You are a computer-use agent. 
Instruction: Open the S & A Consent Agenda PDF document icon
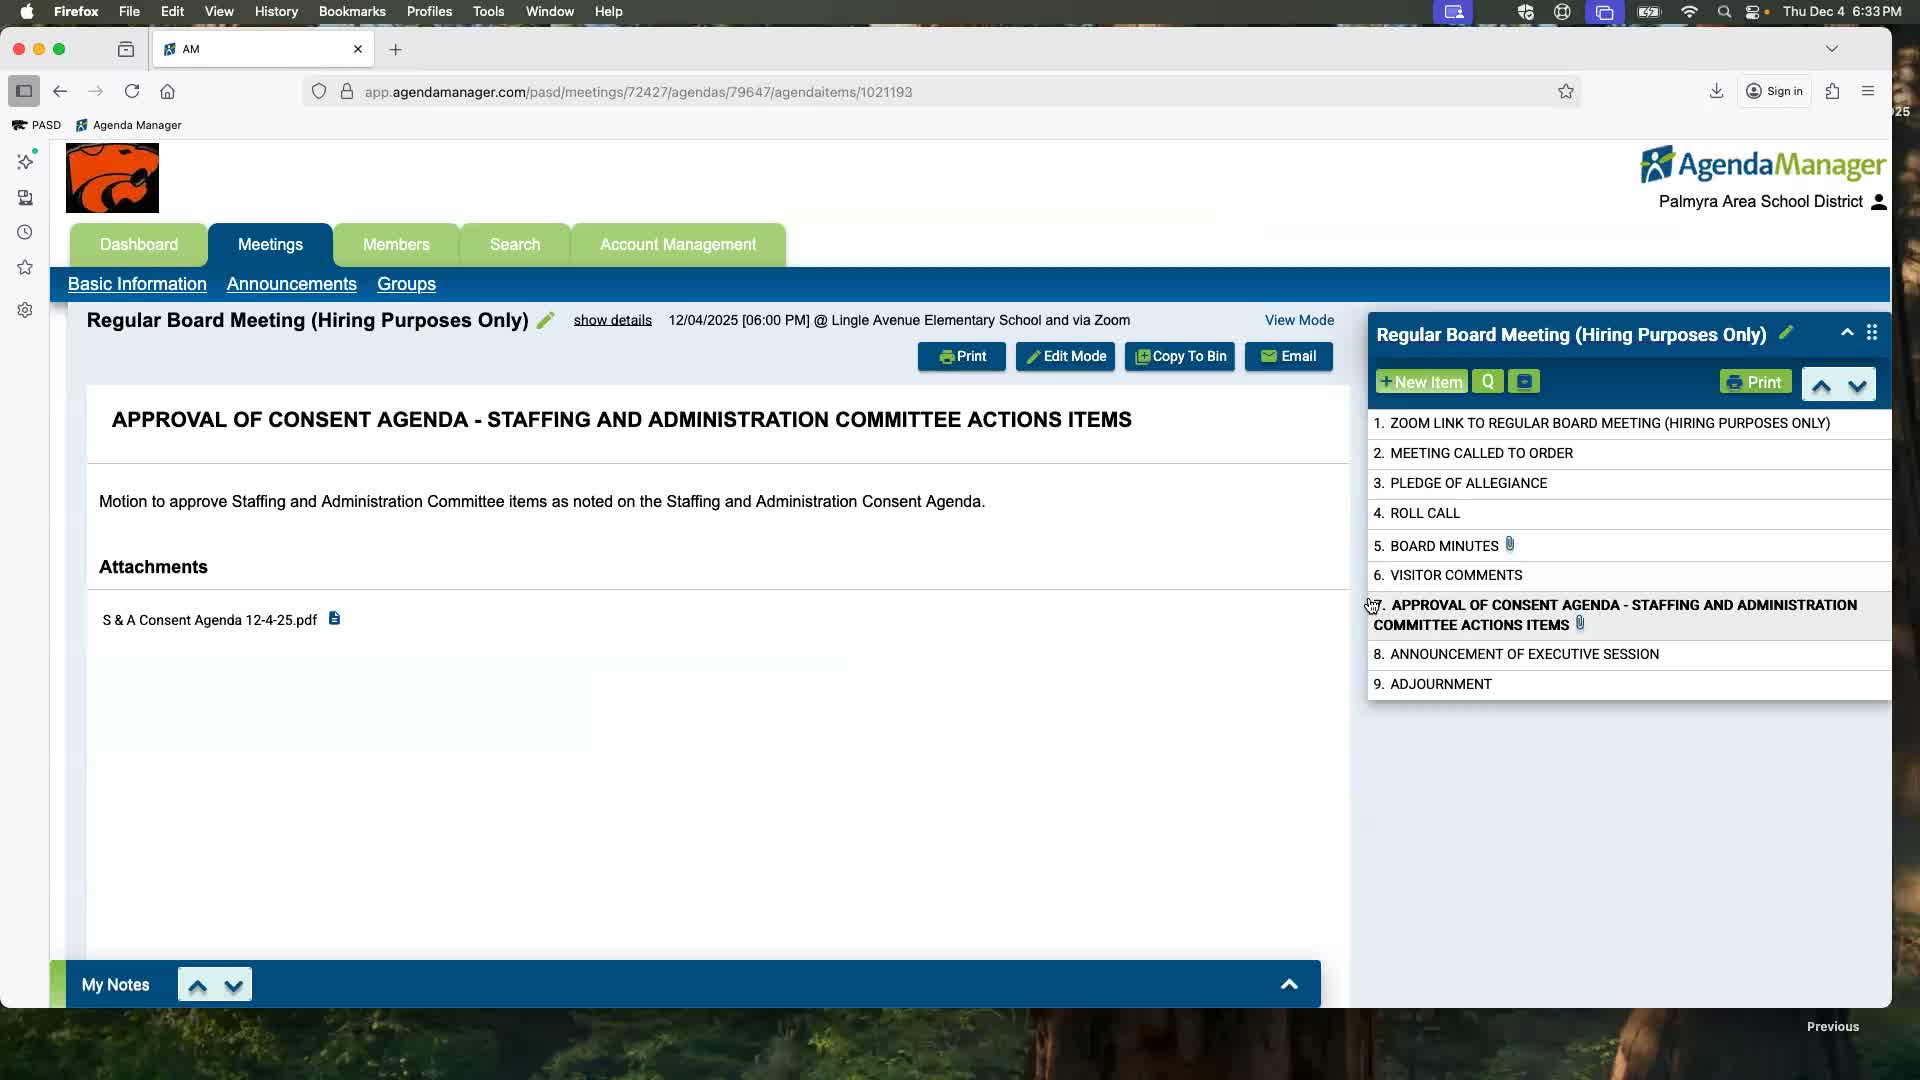click(x=335, y=619)
